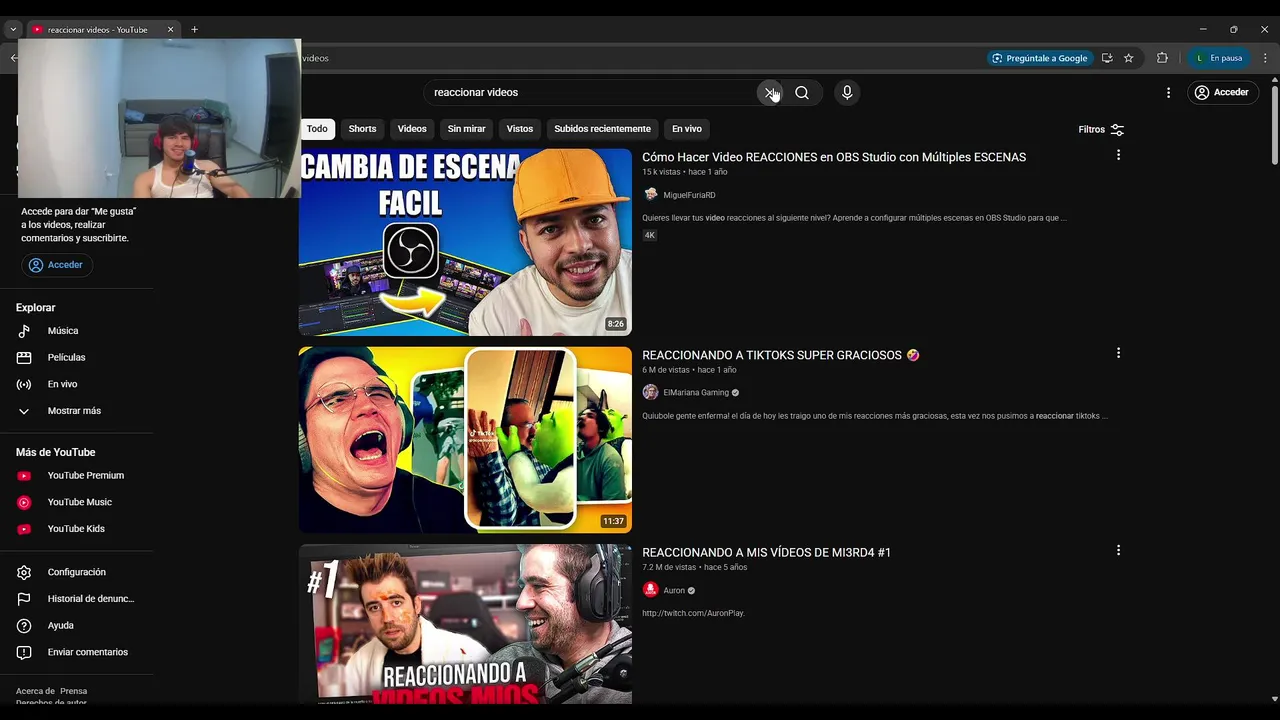Select the Videos filter chip

412,129
